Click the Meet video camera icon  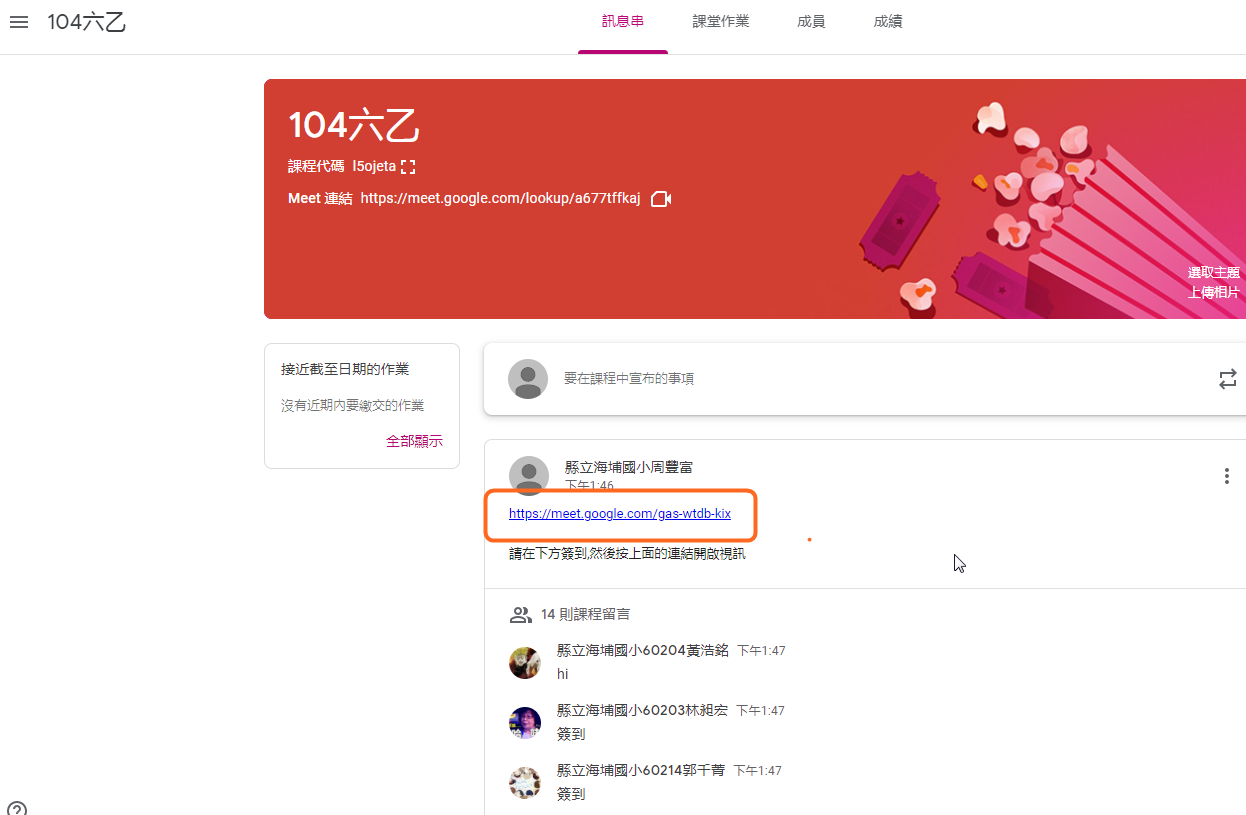[660, 199]
